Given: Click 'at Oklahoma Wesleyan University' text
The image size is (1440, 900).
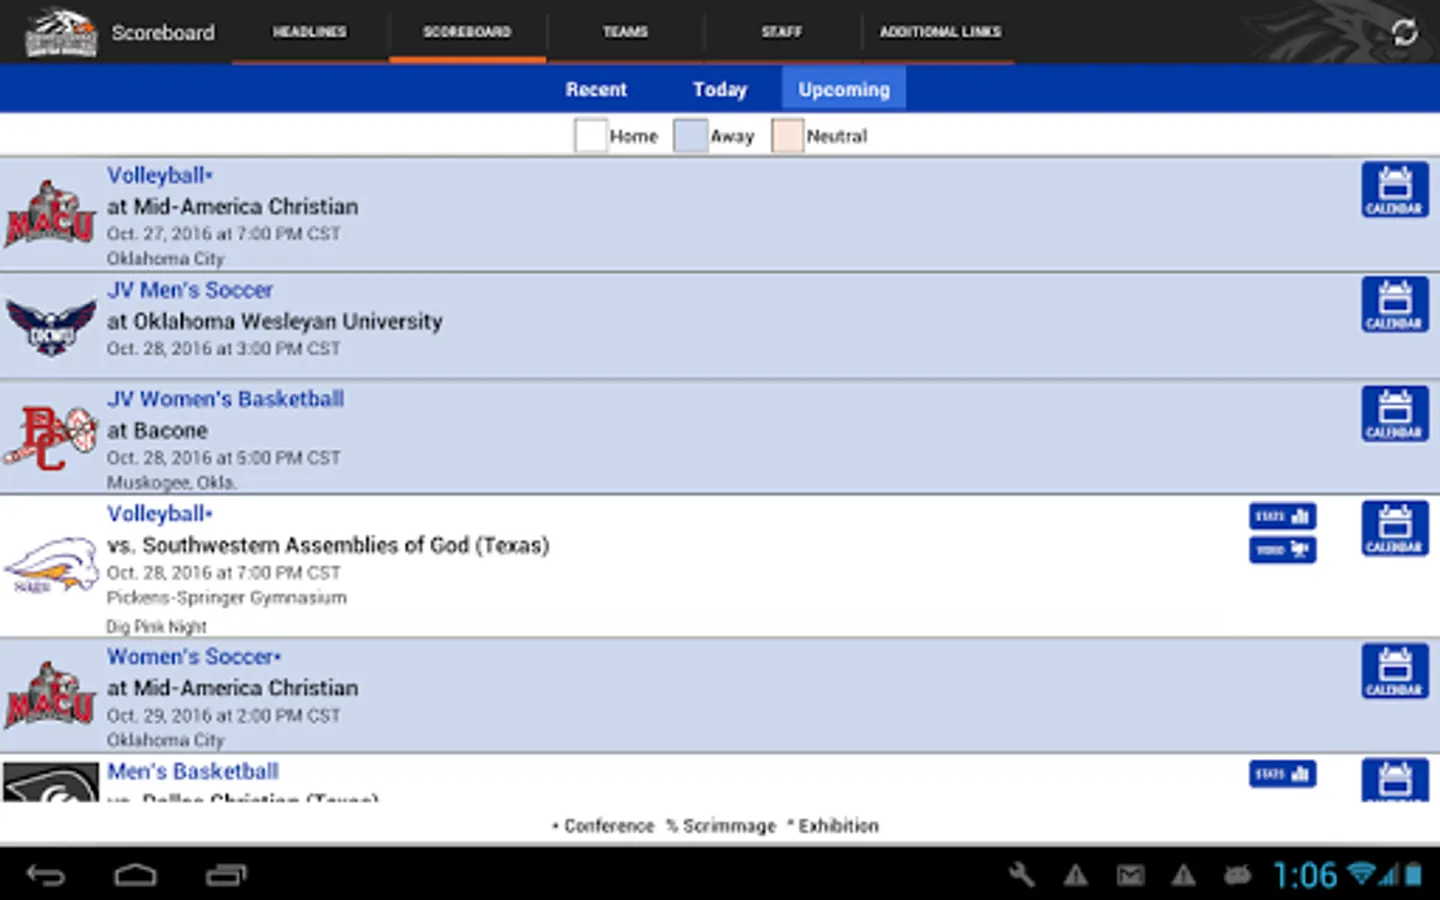Looking at the screenshot, I should 275,322.
